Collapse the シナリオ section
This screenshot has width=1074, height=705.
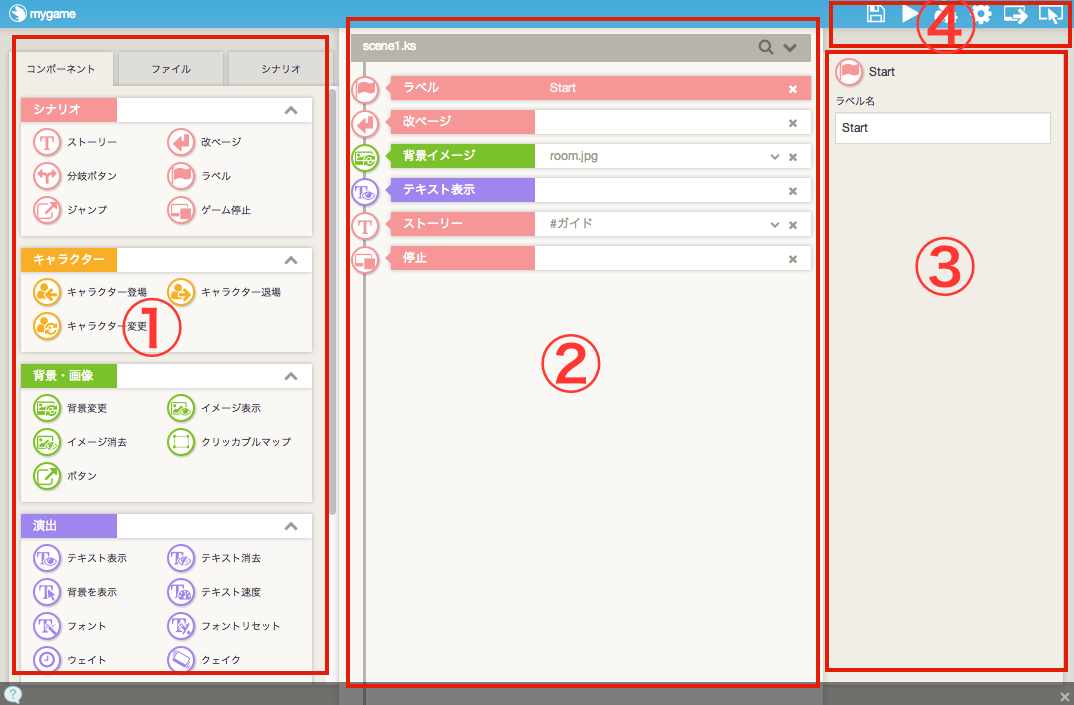click(291, 110)
